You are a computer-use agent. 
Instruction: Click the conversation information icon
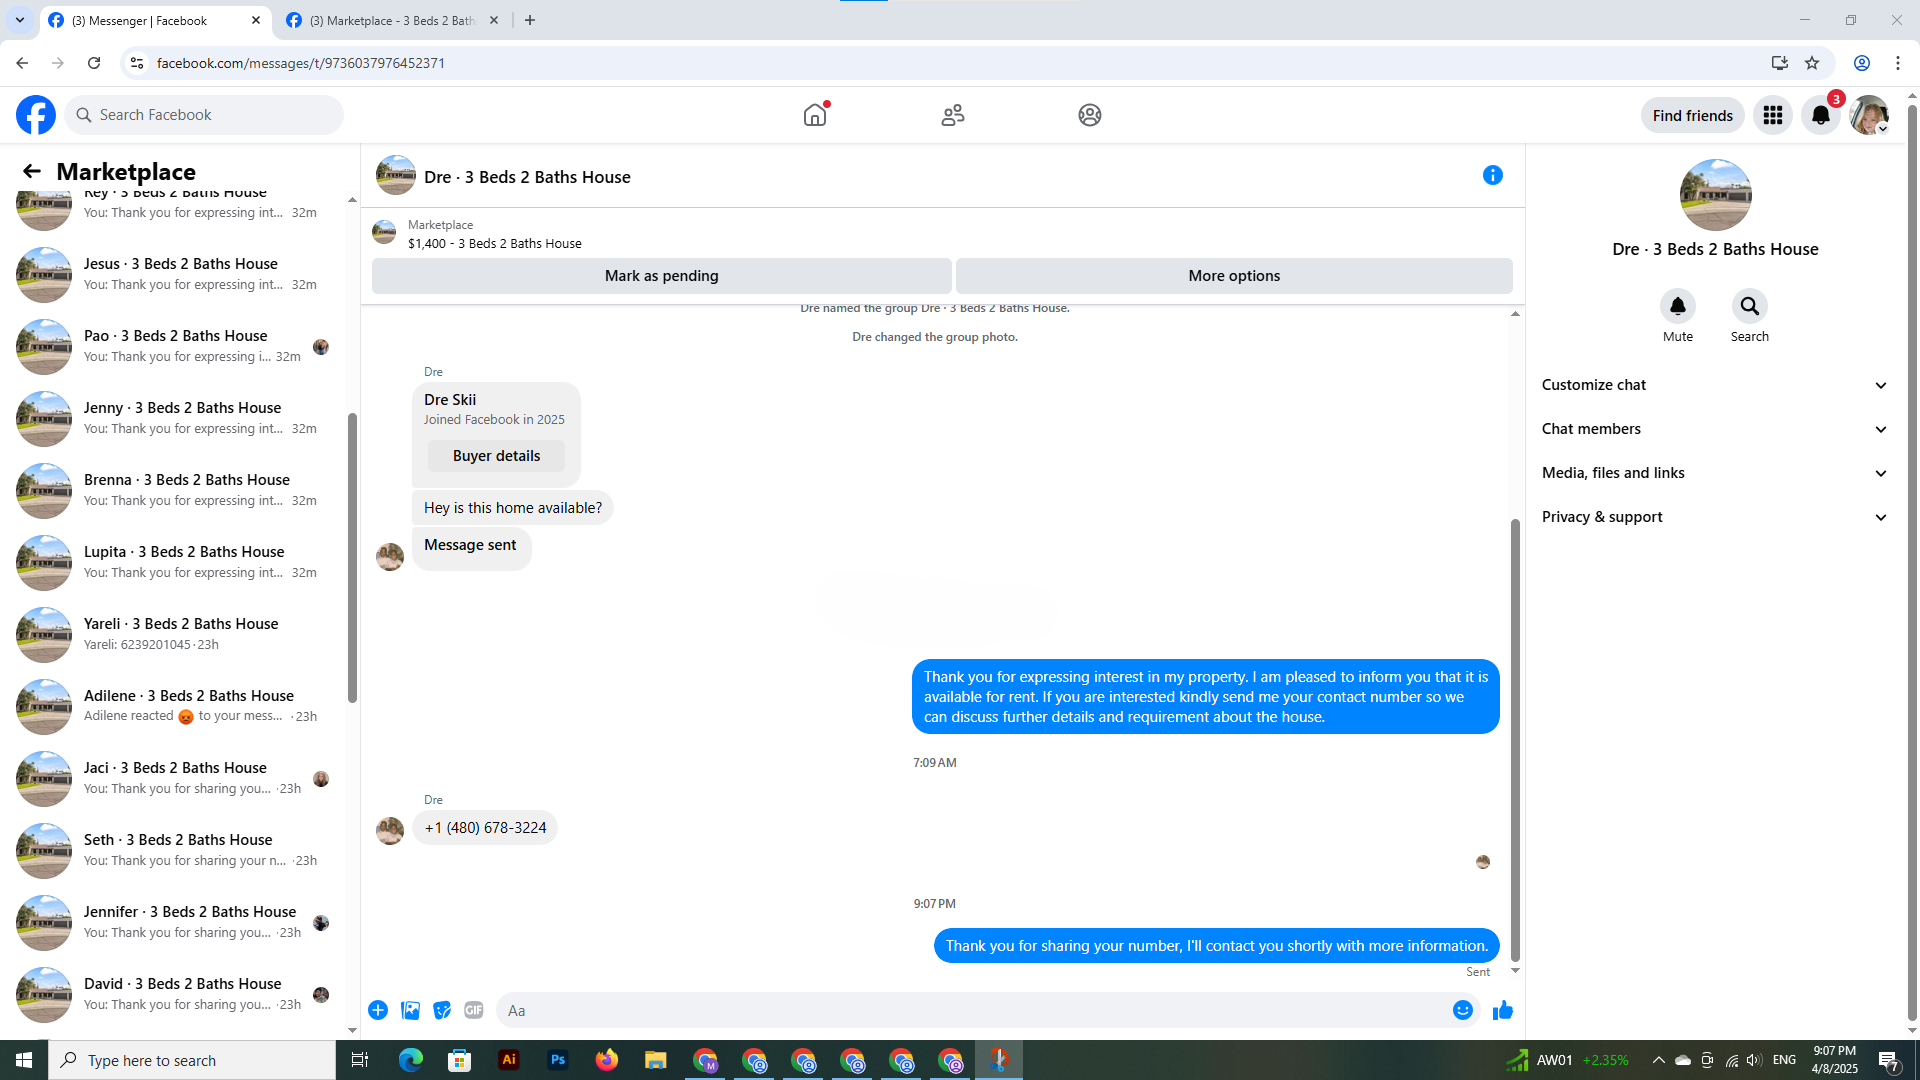(1492, 176)
